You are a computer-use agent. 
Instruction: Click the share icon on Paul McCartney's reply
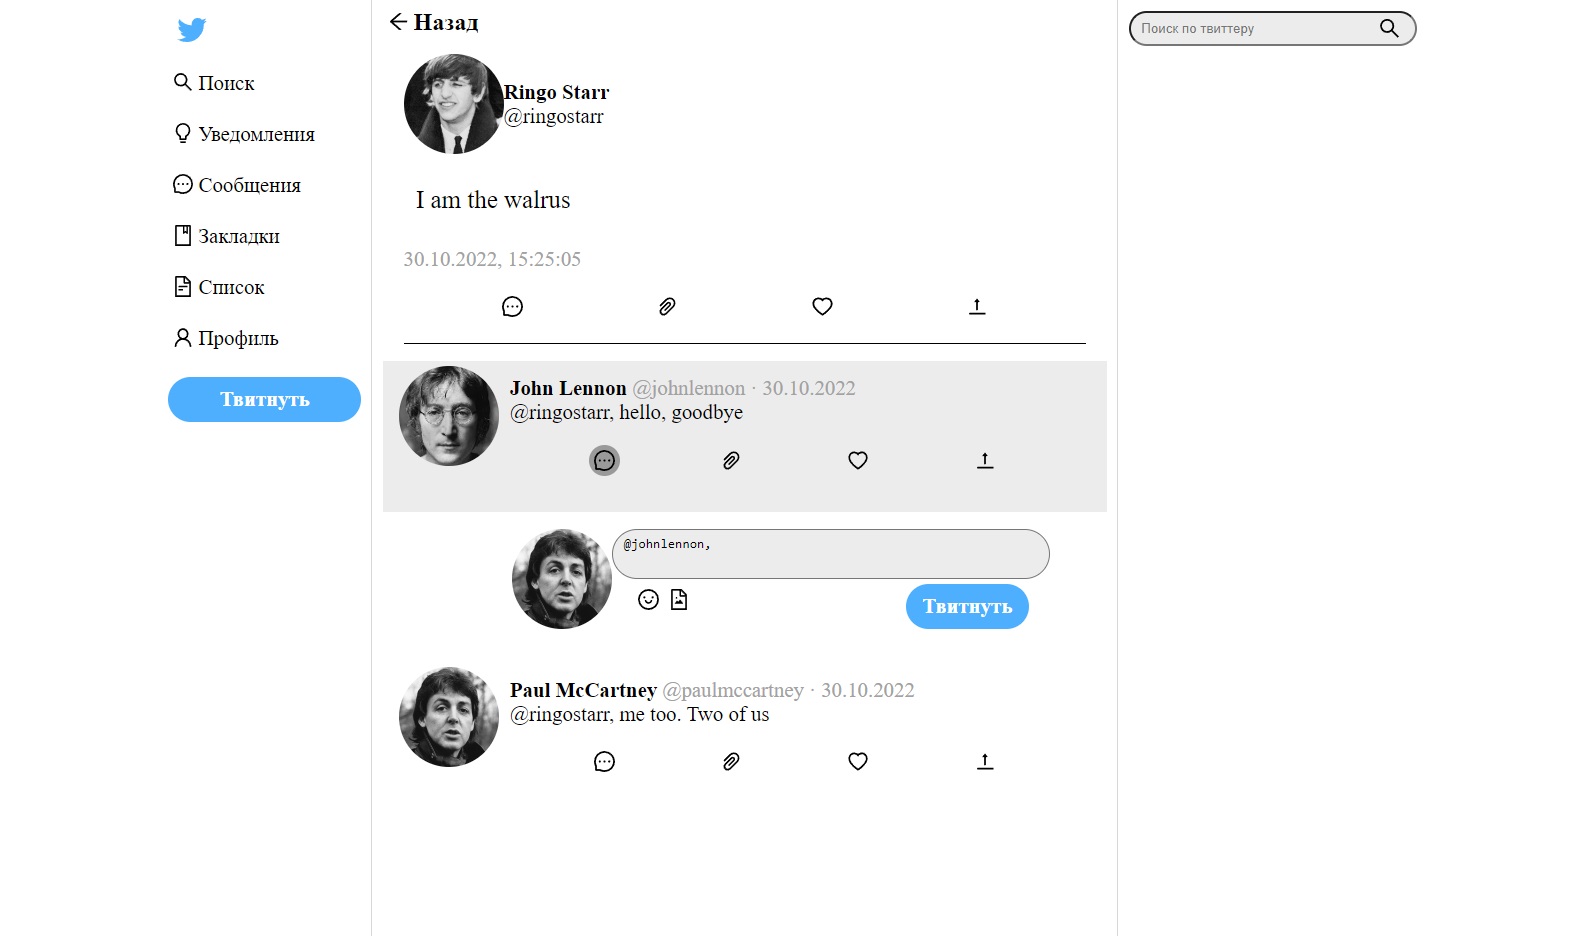pyautogui.click(x=985, y=761)
